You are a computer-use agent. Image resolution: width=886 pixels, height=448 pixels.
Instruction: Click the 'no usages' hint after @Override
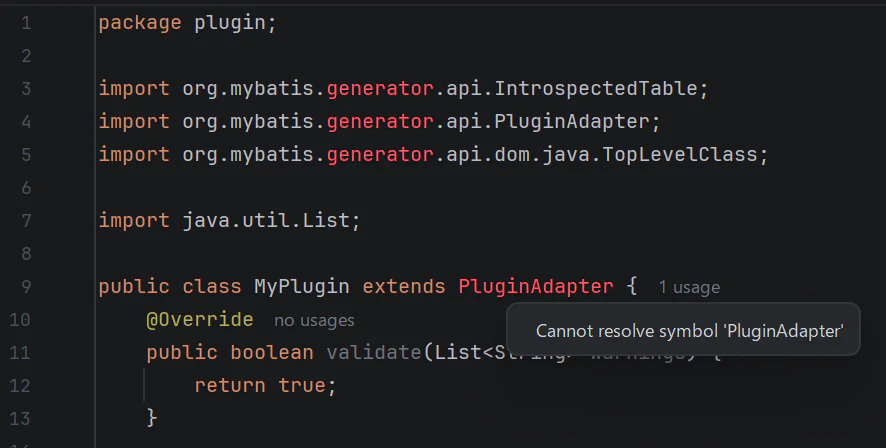314,320
